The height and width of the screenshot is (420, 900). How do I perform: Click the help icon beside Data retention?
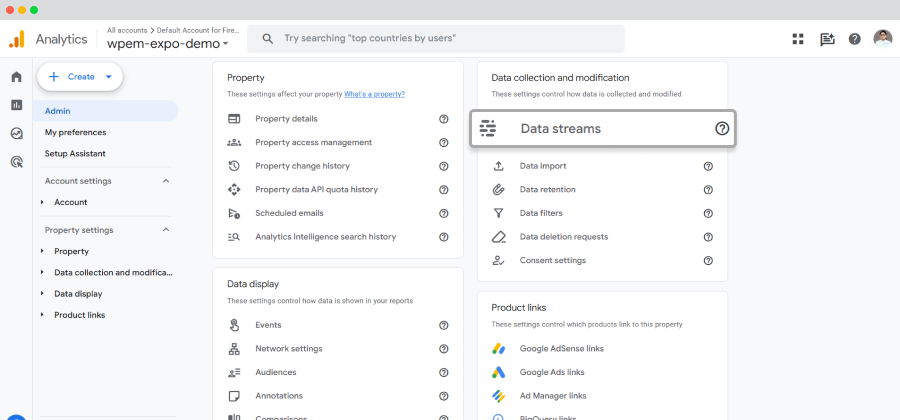point(708,190)
